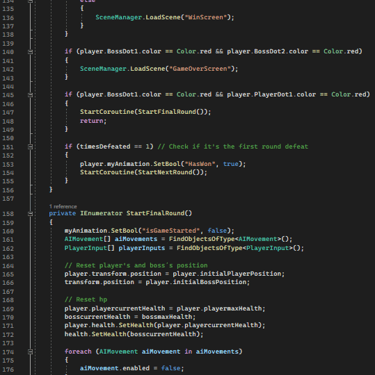Click line number 139 in the gutter

point(8,44)
